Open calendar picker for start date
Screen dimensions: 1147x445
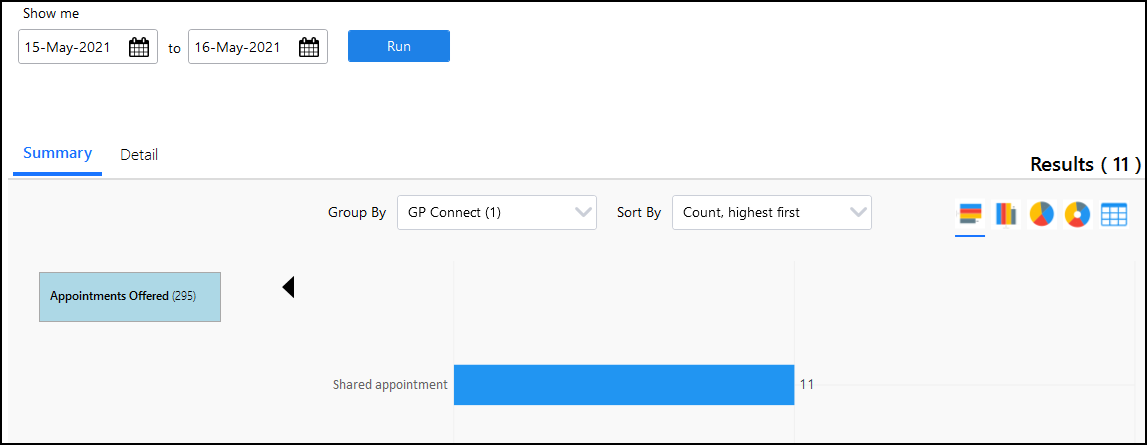tap(139, 47)
